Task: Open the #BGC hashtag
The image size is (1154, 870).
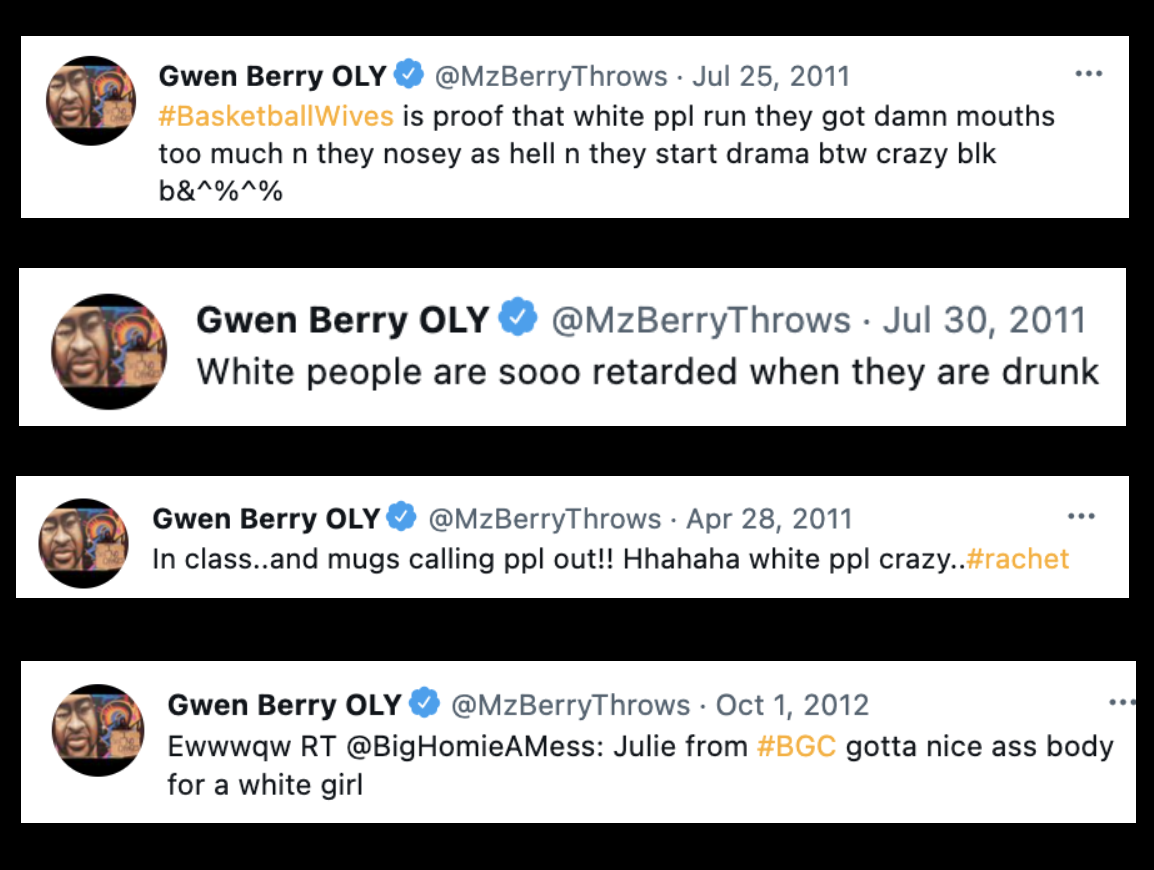Action: pos(796,746)
